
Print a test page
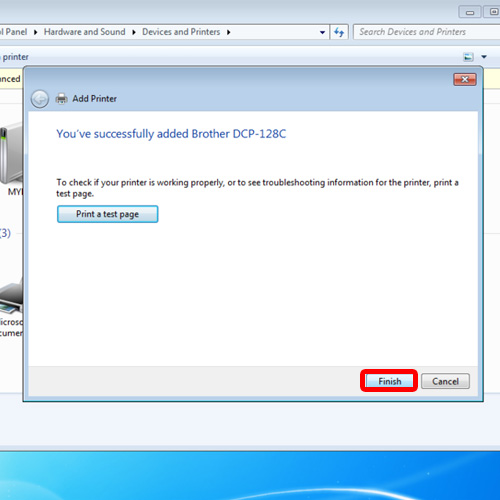click(107, 214)
